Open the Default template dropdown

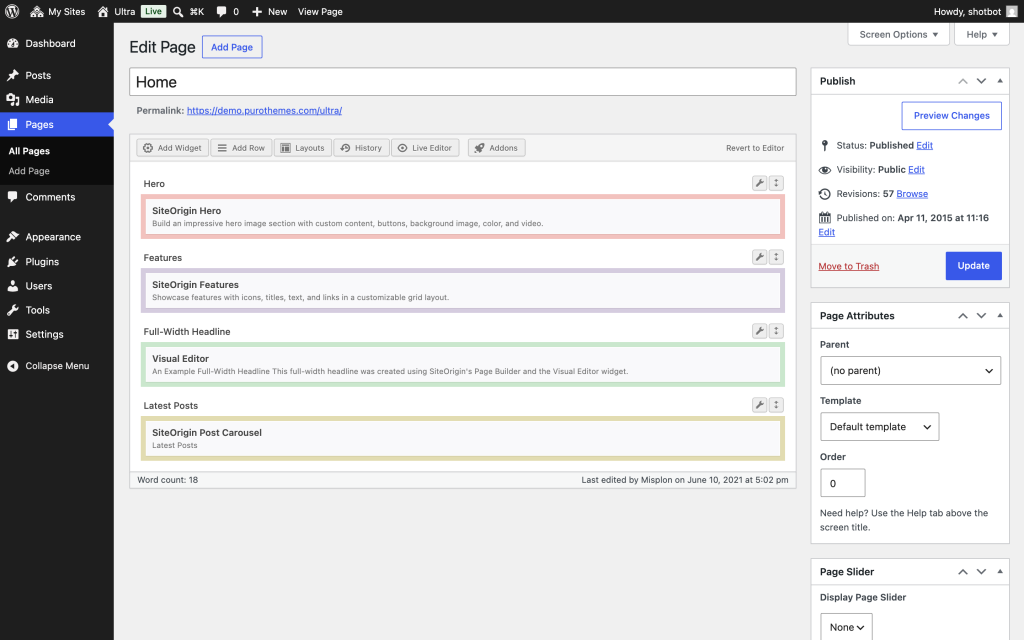(879, 426)
